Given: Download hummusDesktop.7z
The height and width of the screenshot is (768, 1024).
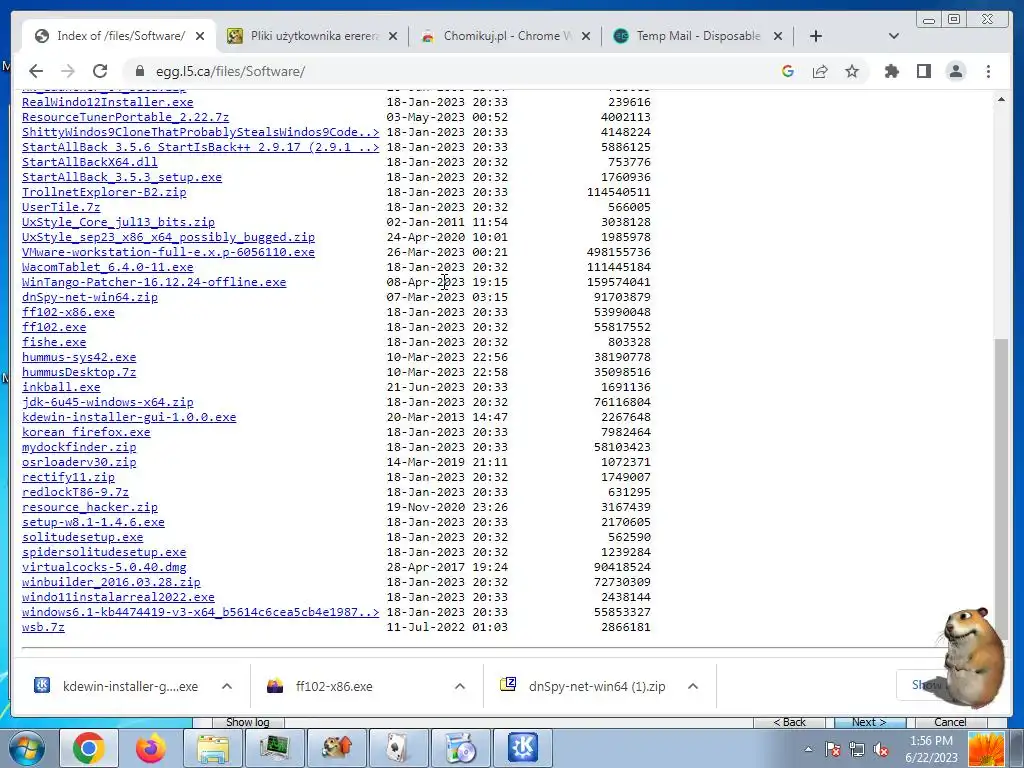Looking at the screenshot, I should (x=79, y=372).
